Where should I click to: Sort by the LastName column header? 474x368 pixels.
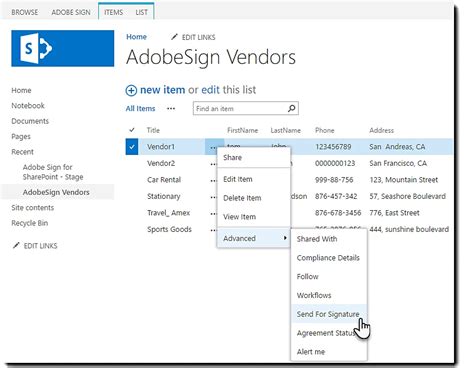click(x=285, y=130)
